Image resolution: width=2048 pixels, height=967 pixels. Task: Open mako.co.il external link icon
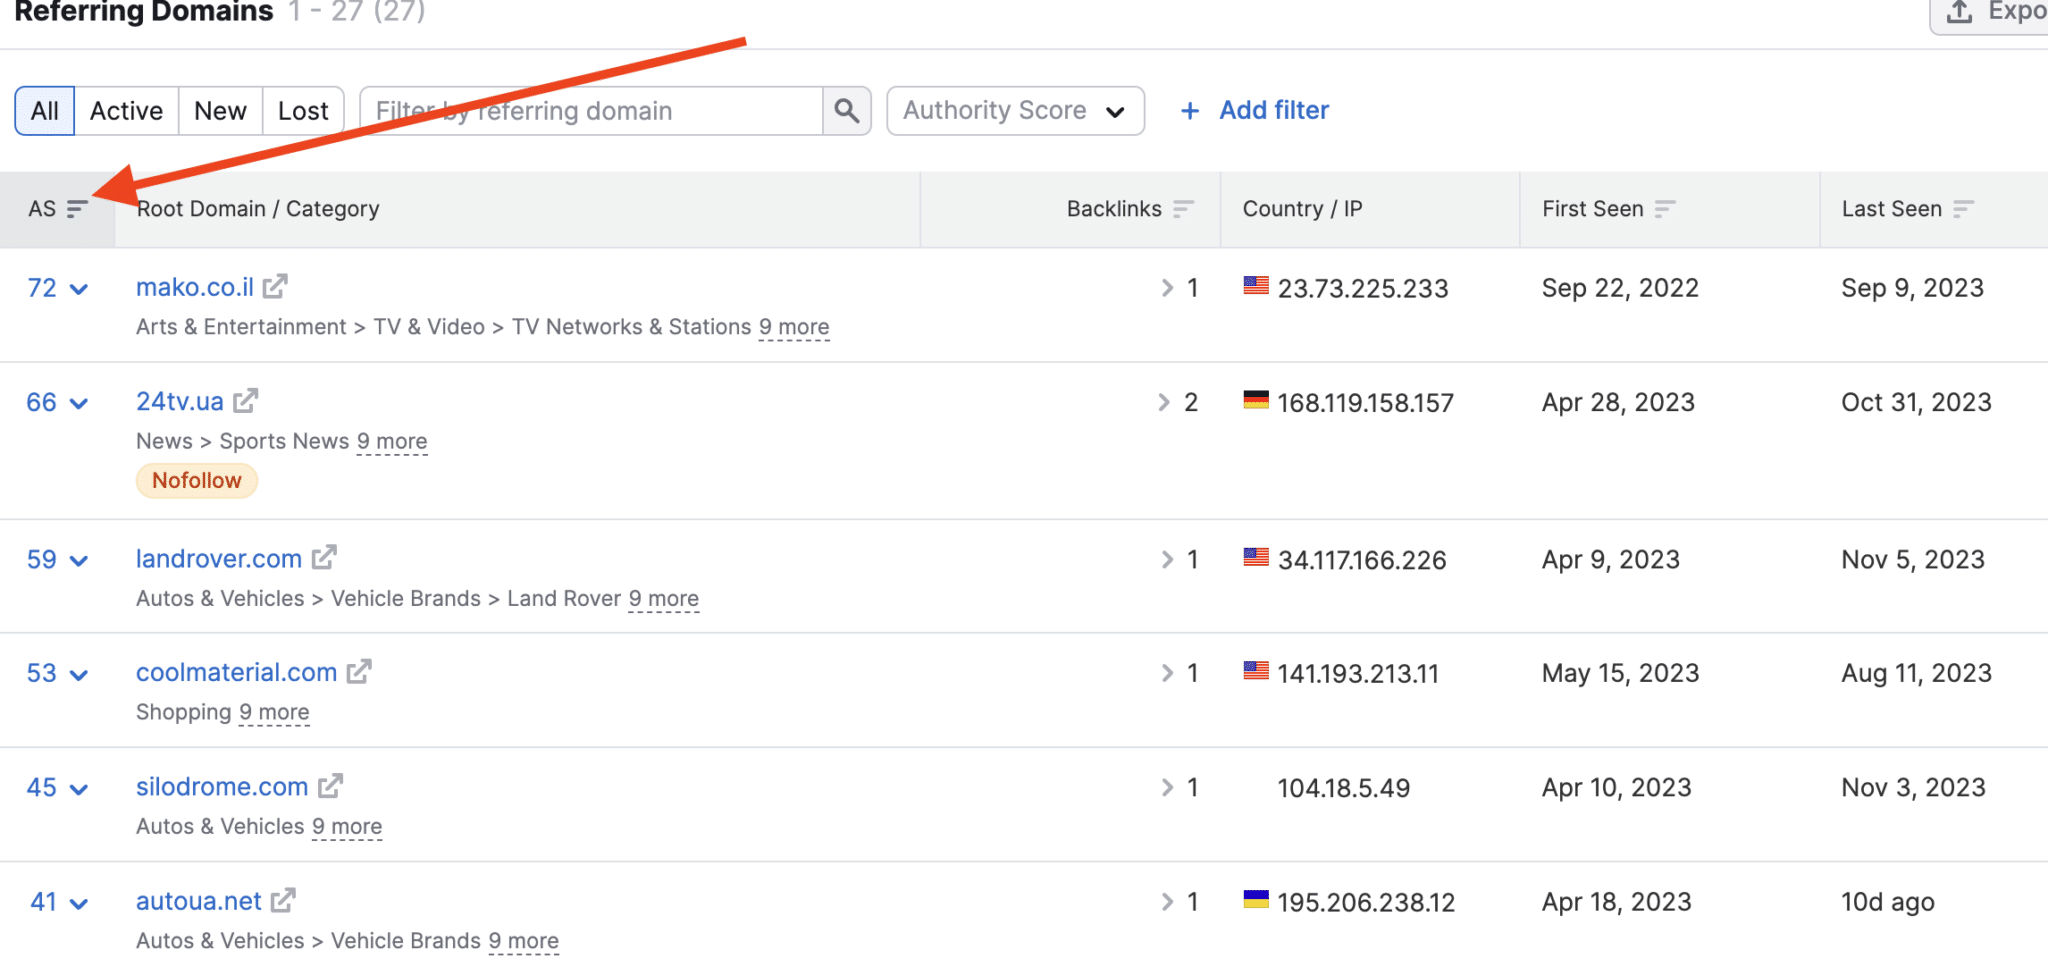275,287
